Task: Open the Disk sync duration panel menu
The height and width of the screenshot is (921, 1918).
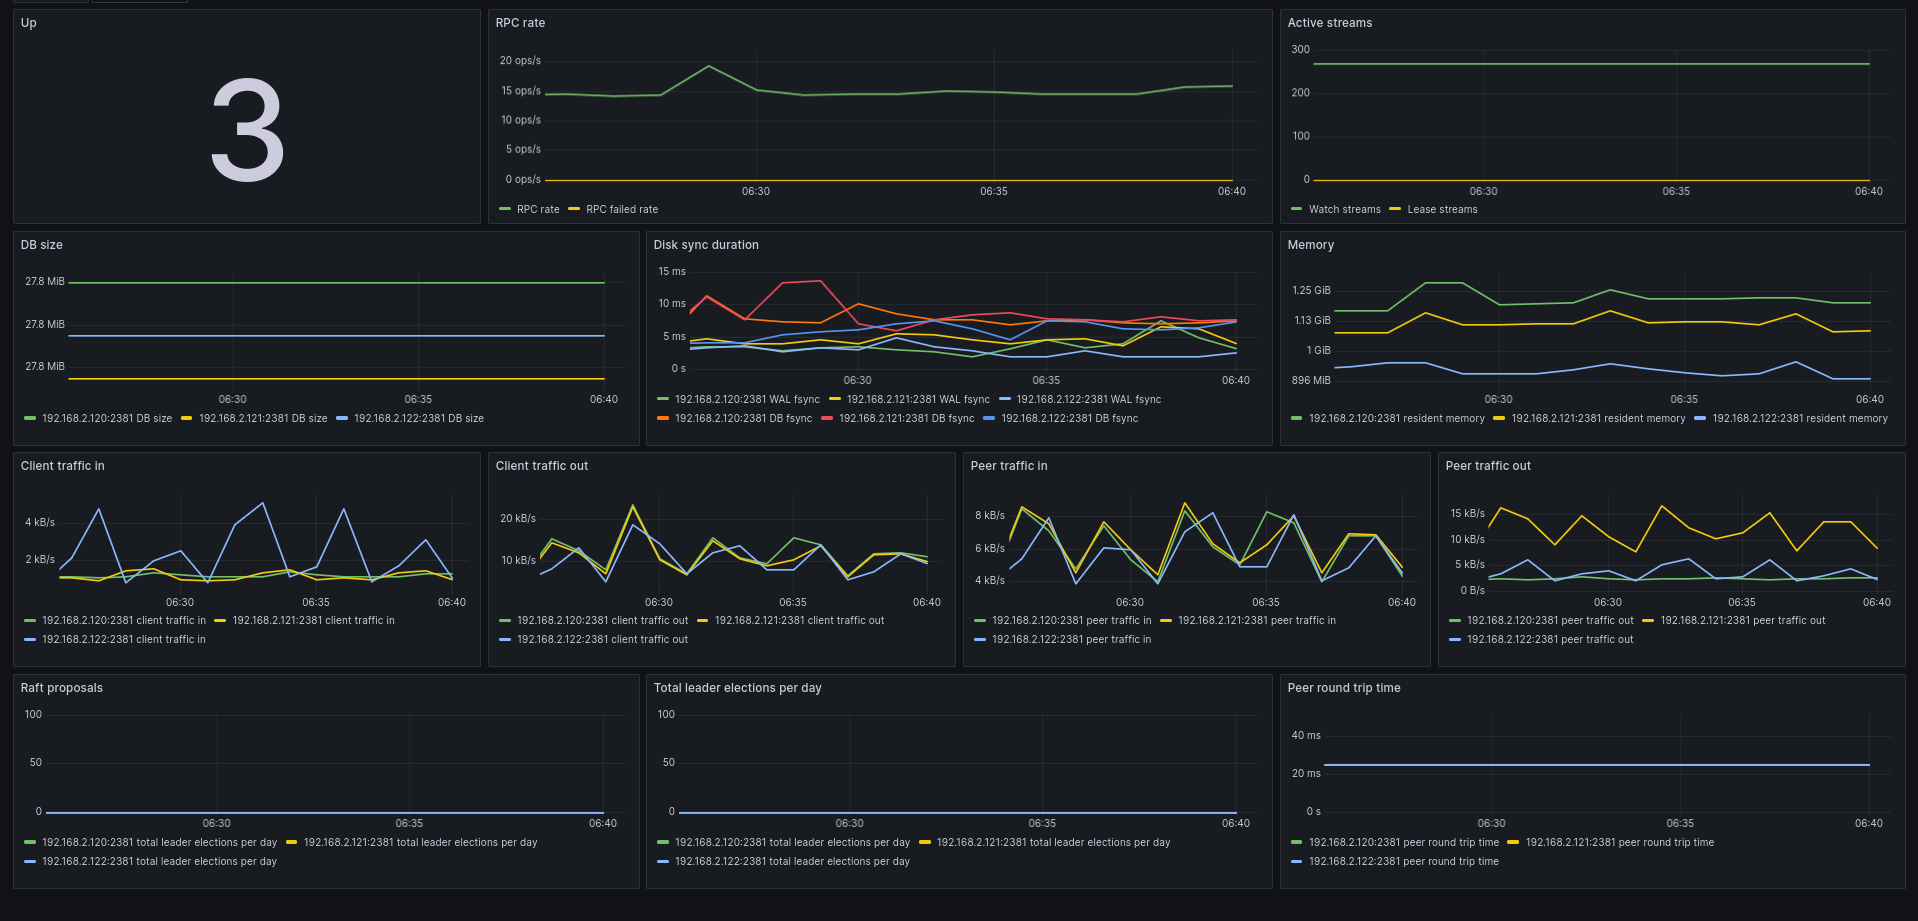Action: [x=706, y=244]
